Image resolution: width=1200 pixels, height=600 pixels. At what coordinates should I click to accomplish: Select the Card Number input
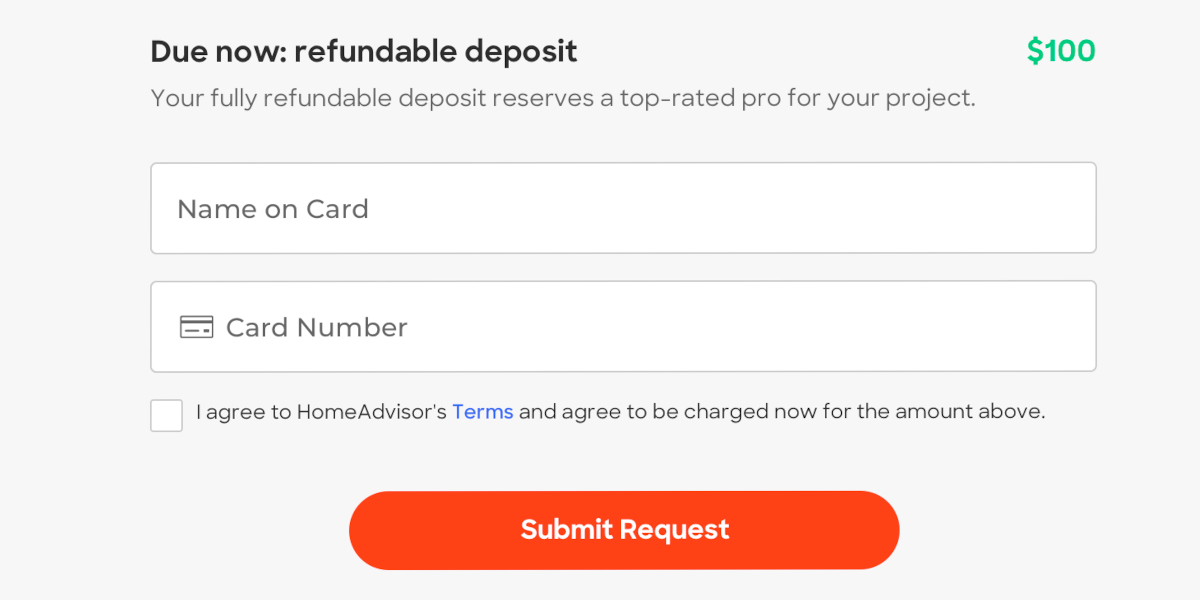tap(624, 326)
